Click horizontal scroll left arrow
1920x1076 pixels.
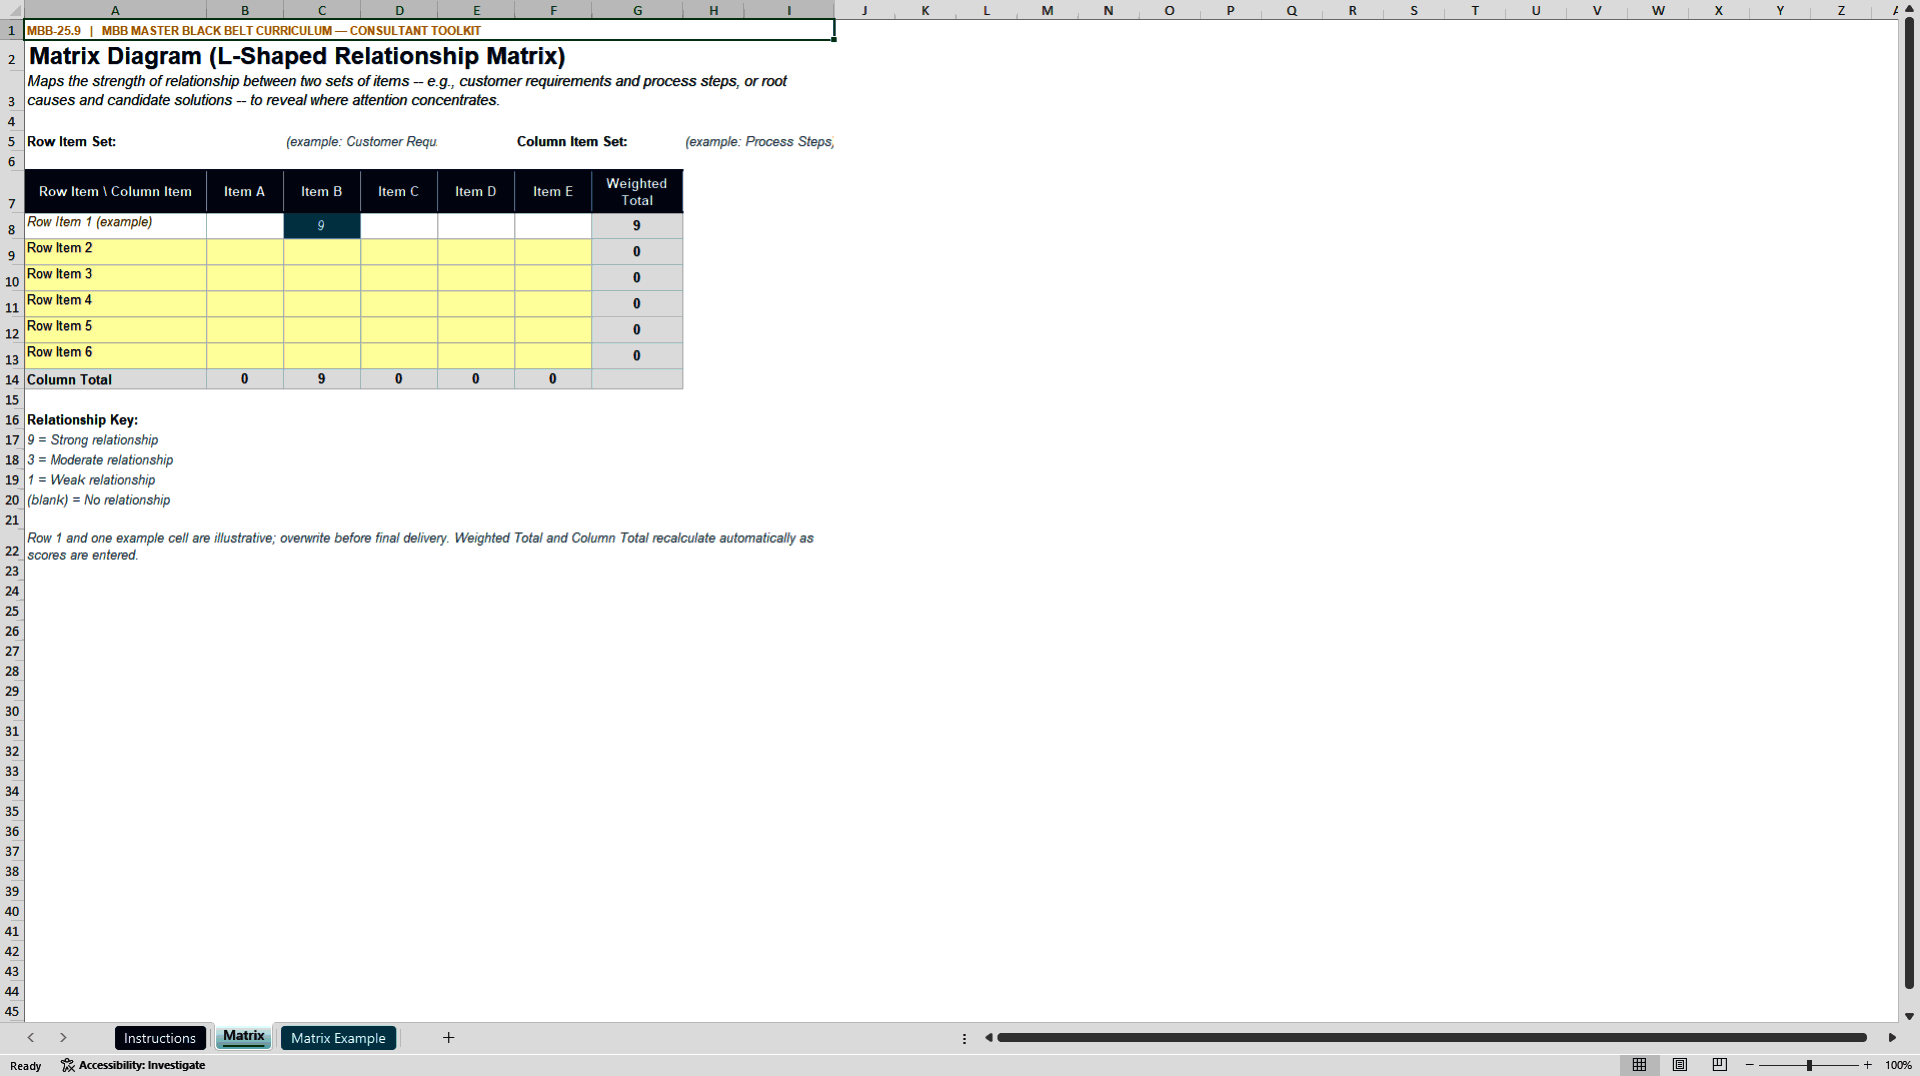(x=988, y=1038)
